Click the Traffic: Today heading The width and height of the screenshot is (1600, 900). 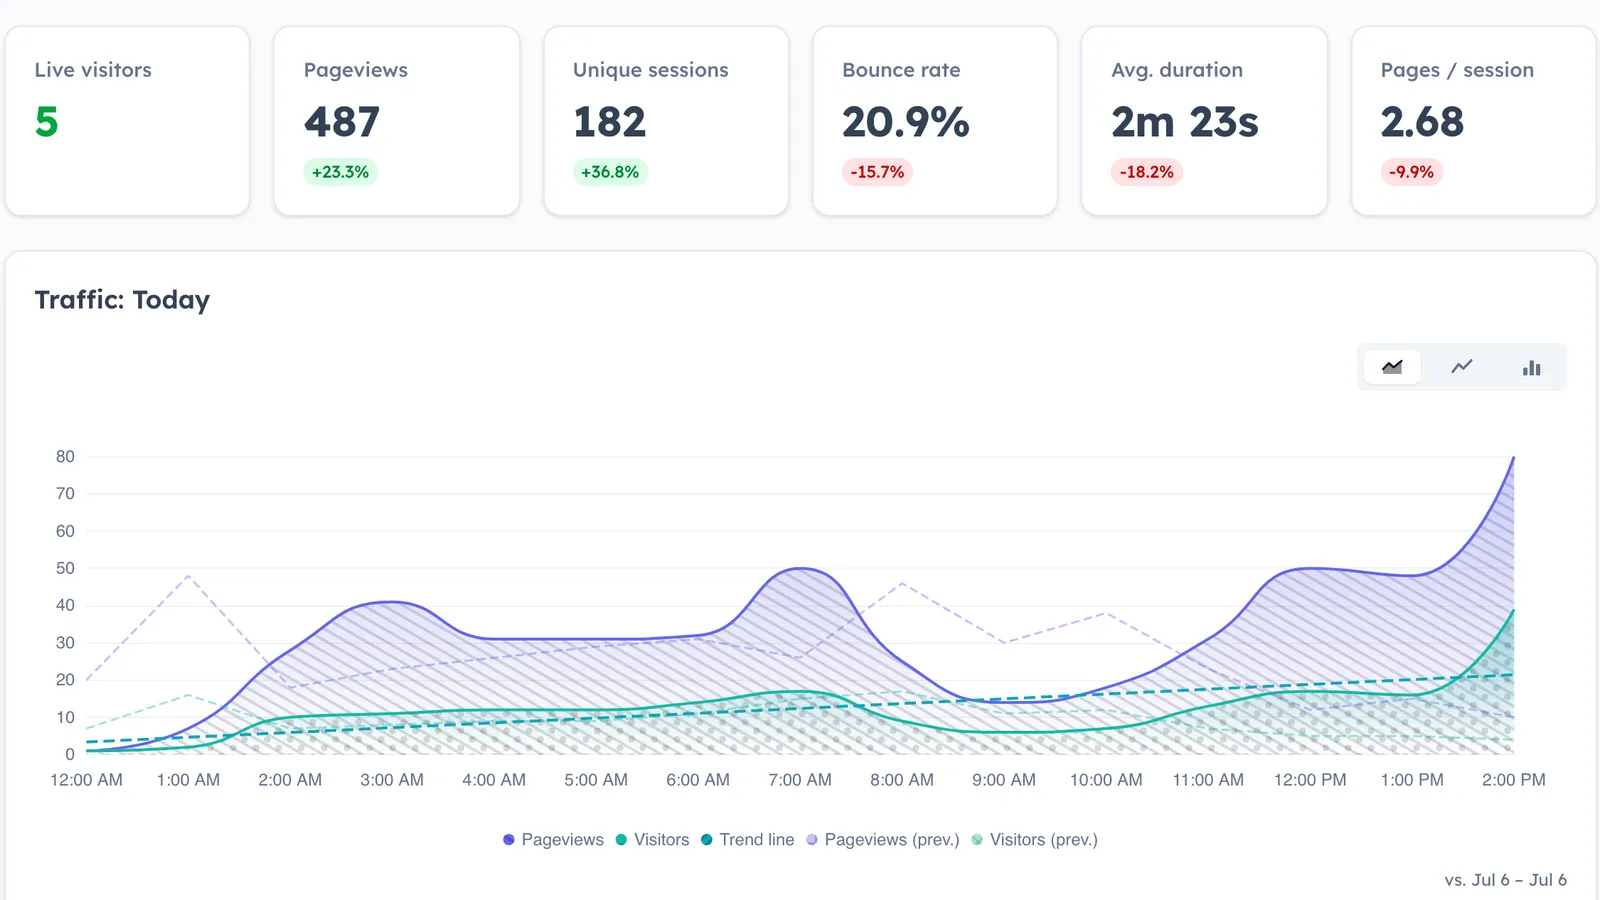(x=122, y=300)
